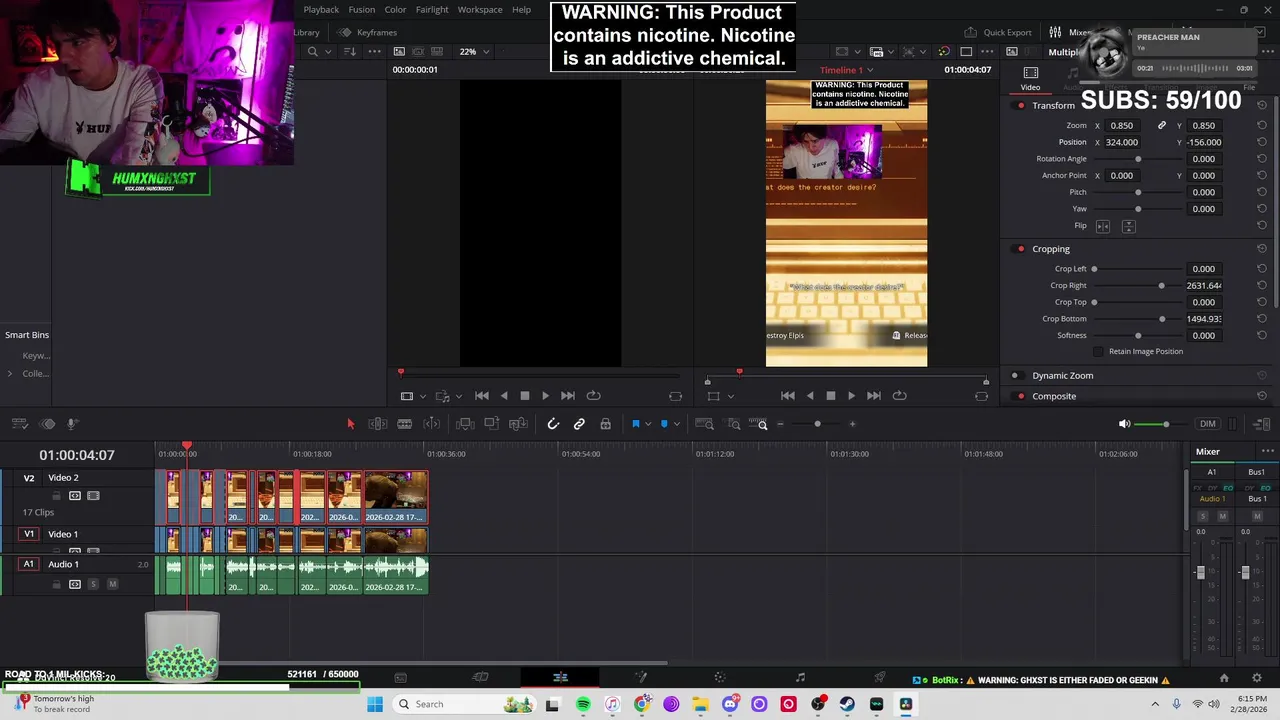Activate Trim Edit Mode tool
The width and height of the screenshot is (1280, 720).
tap(377, 424)
